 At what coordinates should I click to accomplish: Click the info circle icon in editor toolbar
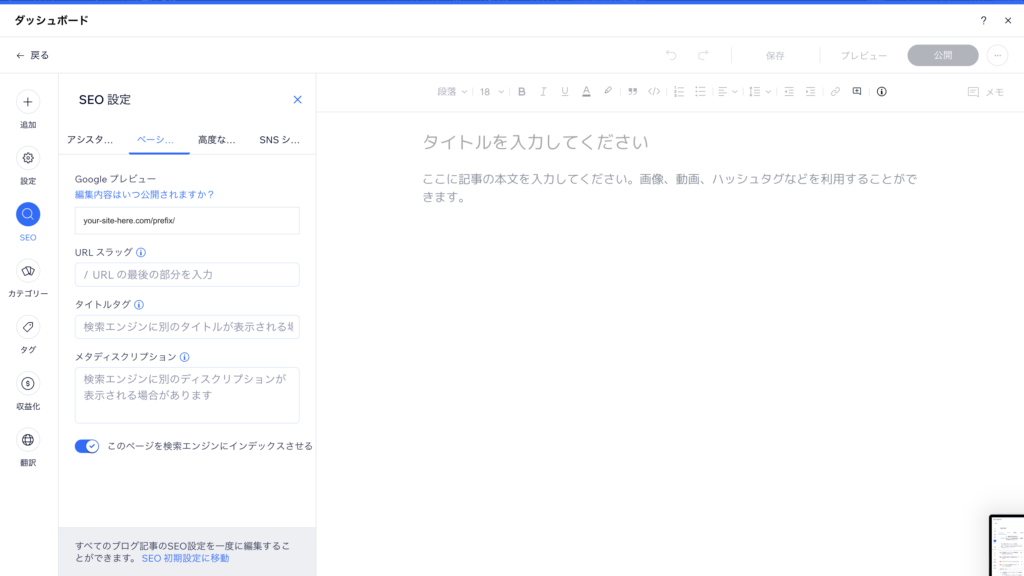point(882,92)
